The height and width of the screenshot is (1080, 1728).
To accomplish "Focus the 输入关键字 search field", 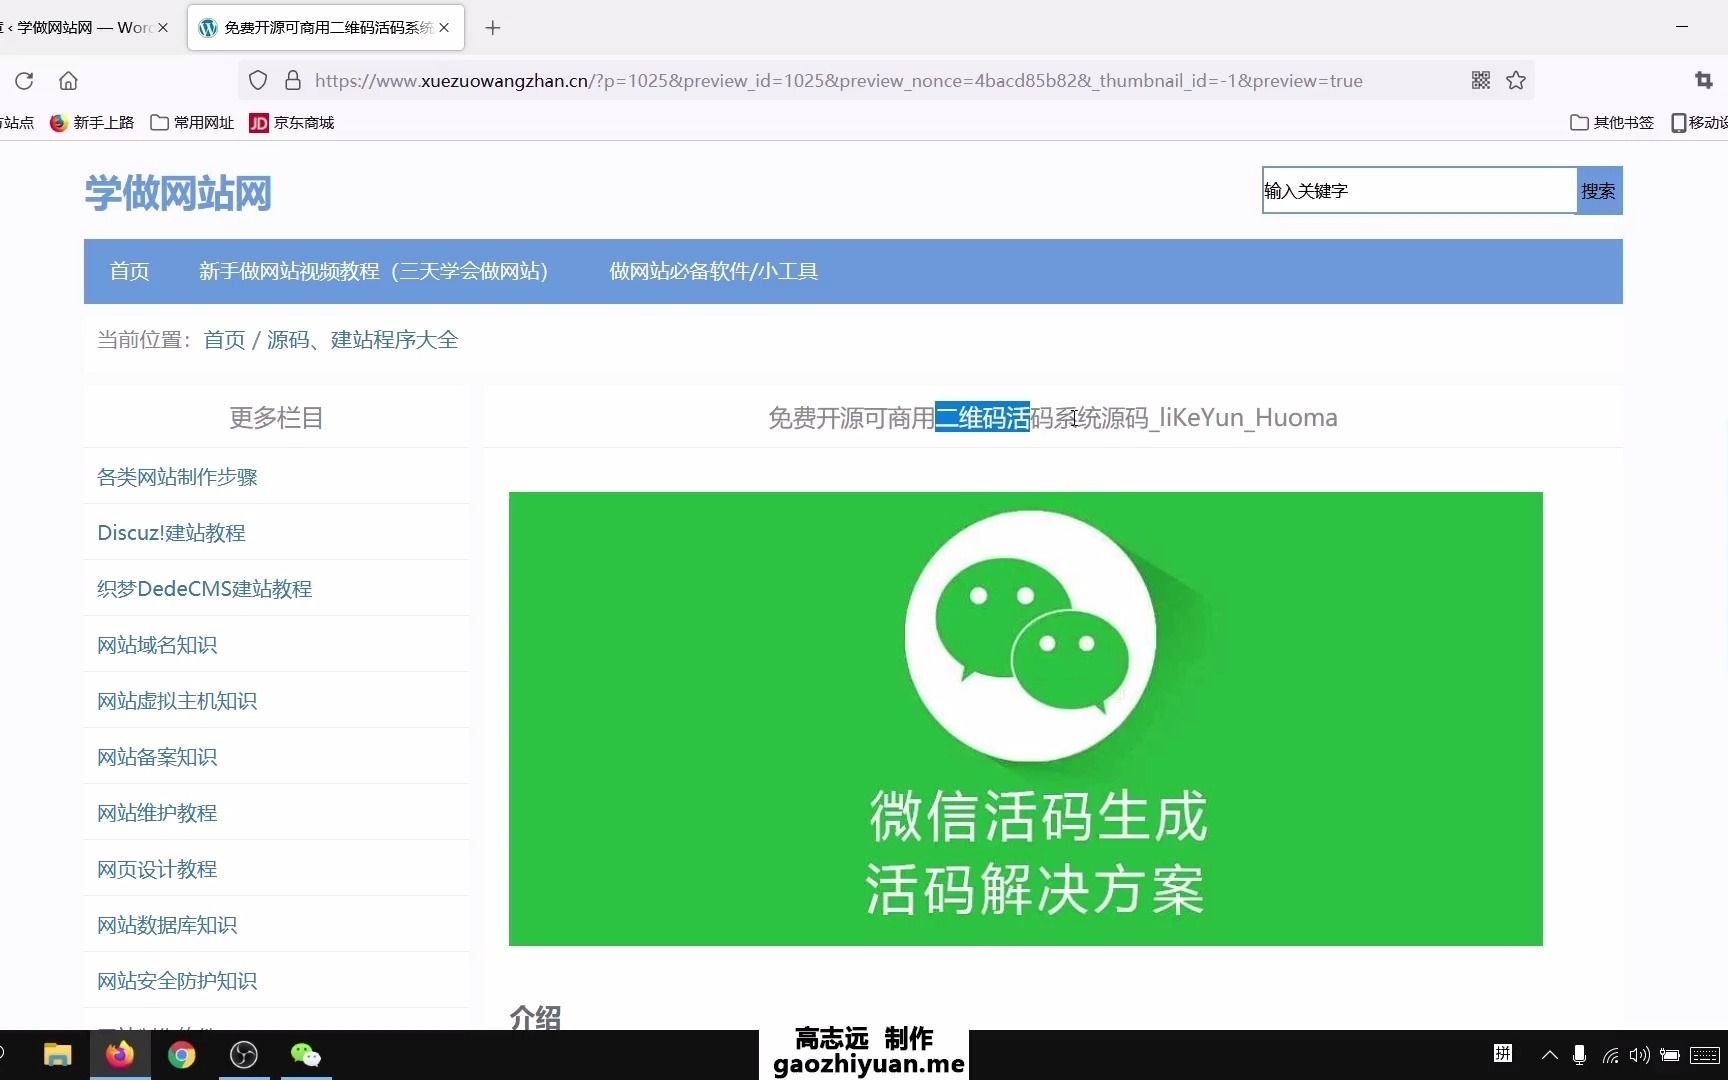I will pyautogui.click(x=1419, y=191).
